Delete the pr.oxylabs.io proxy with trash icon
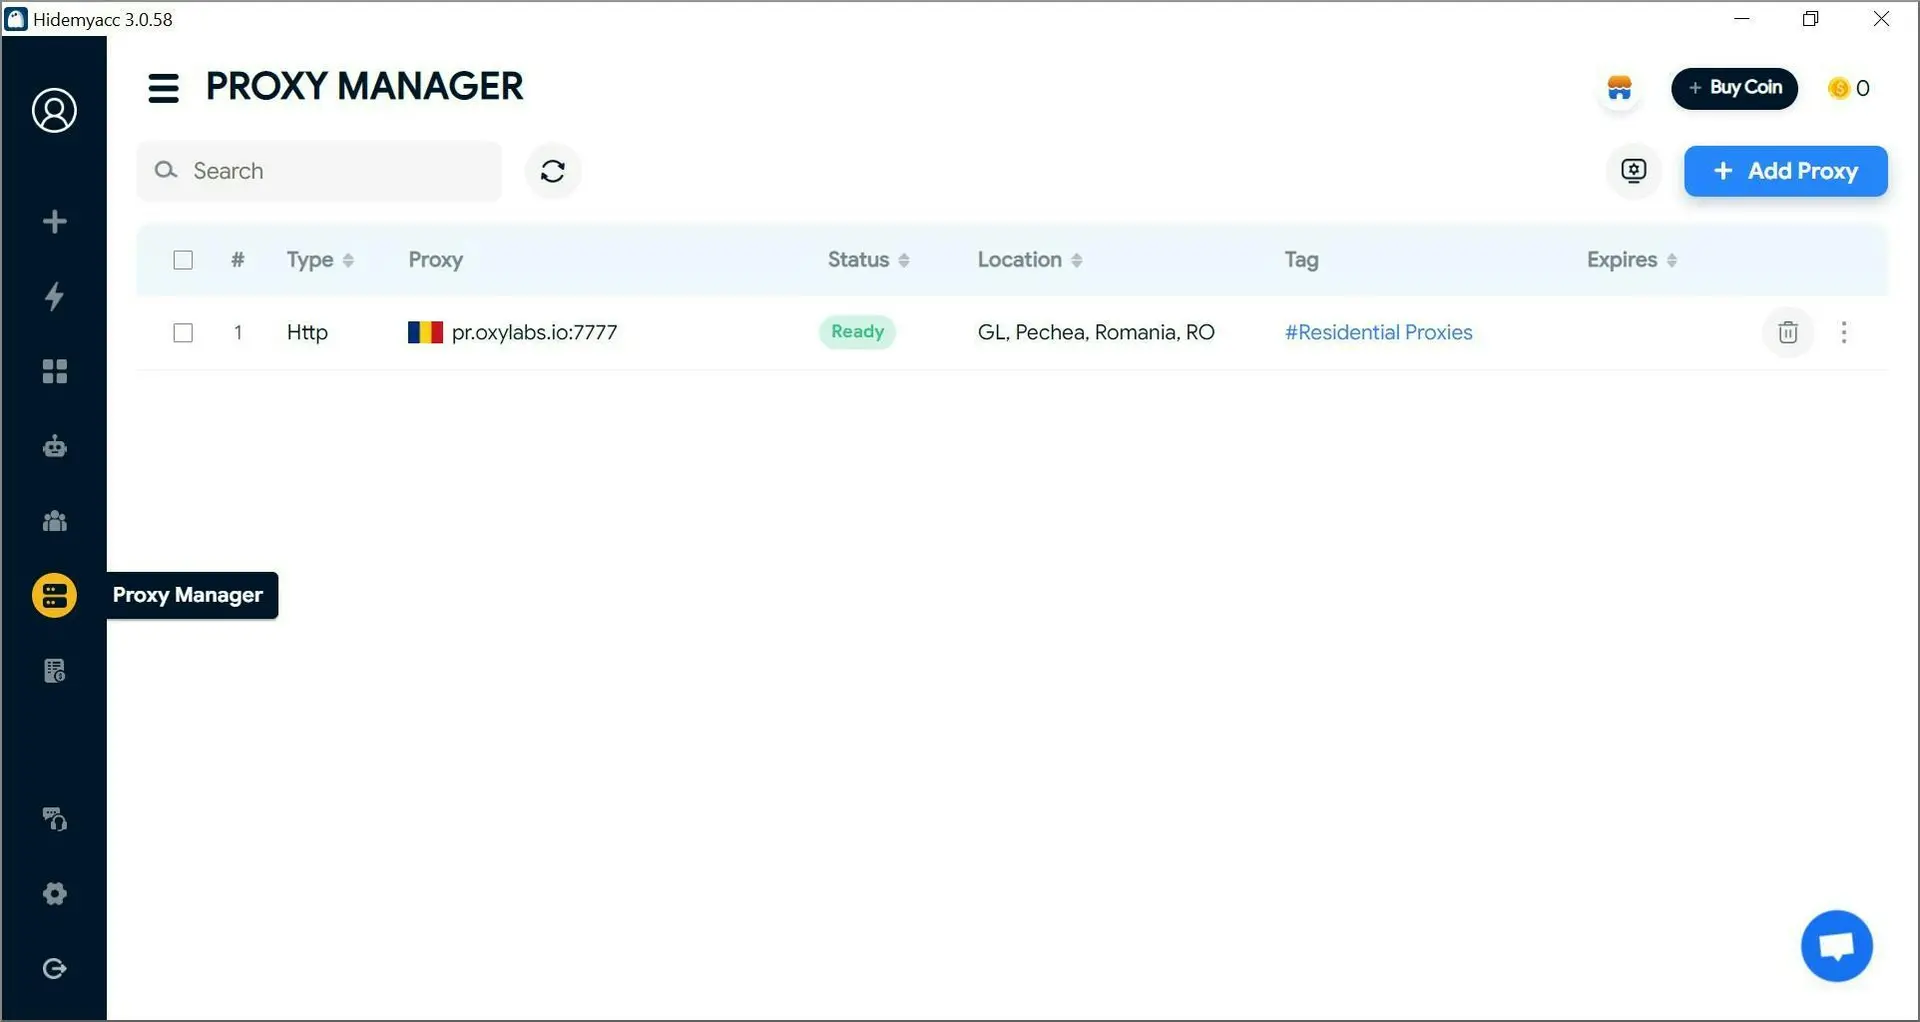Viewport: 1920px width, 1022px height. [1787, 332]
